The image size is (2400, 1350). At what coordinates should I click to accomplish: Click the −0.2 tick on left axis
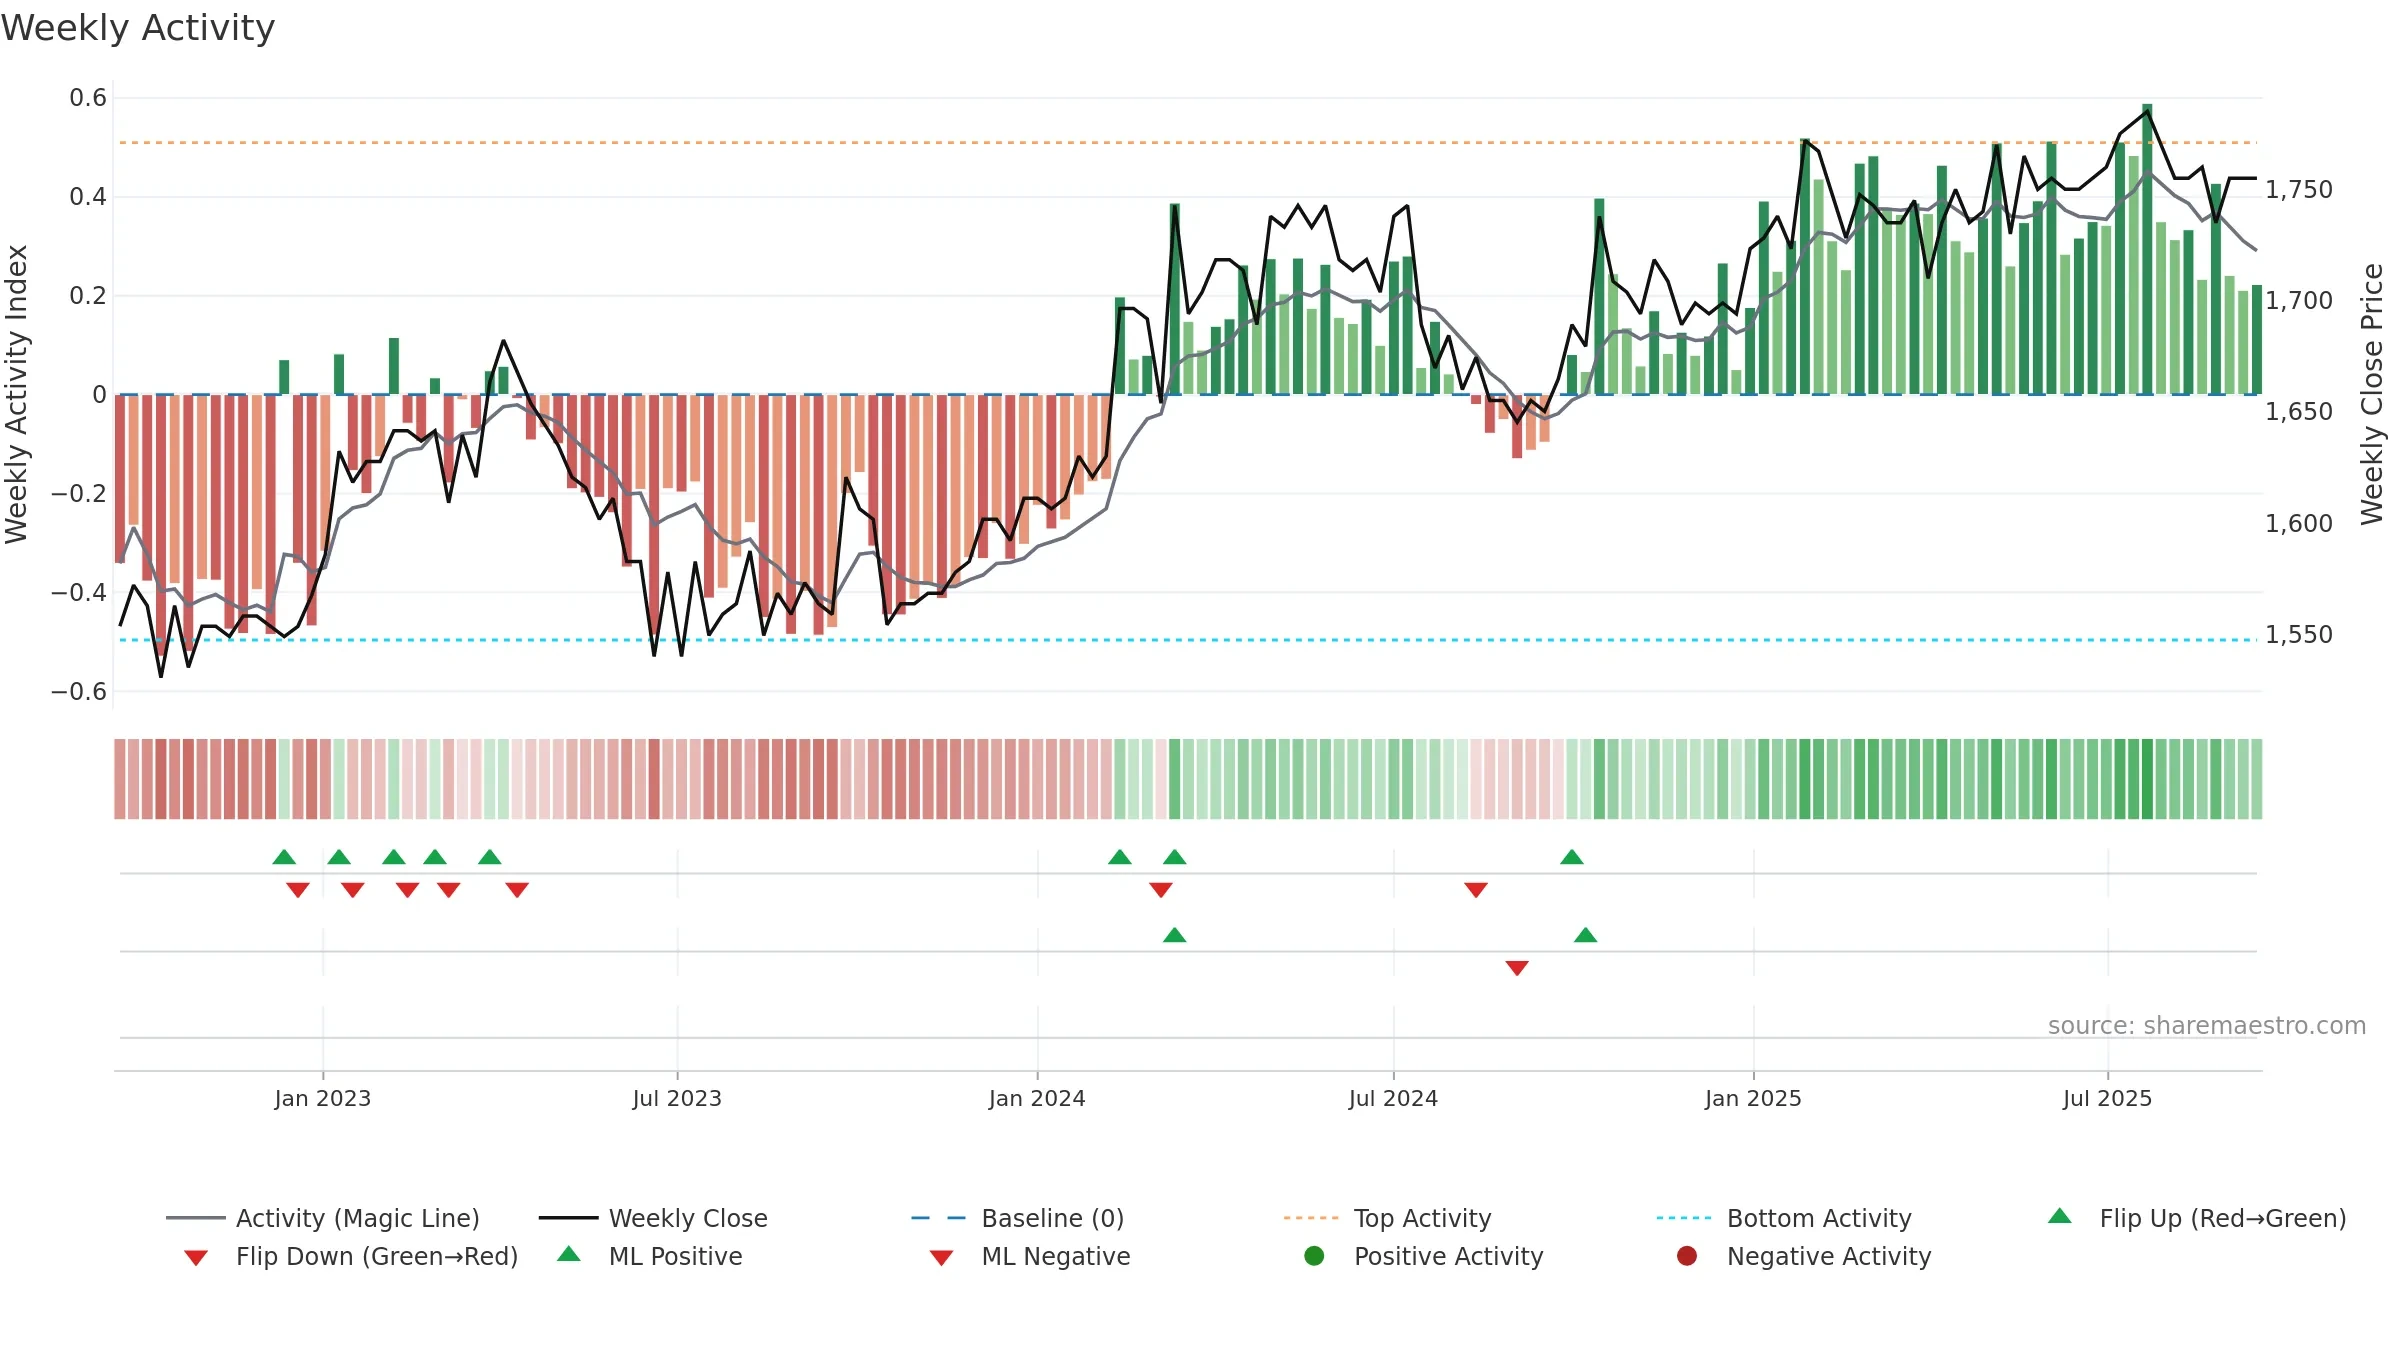click(x=79, y=494)
